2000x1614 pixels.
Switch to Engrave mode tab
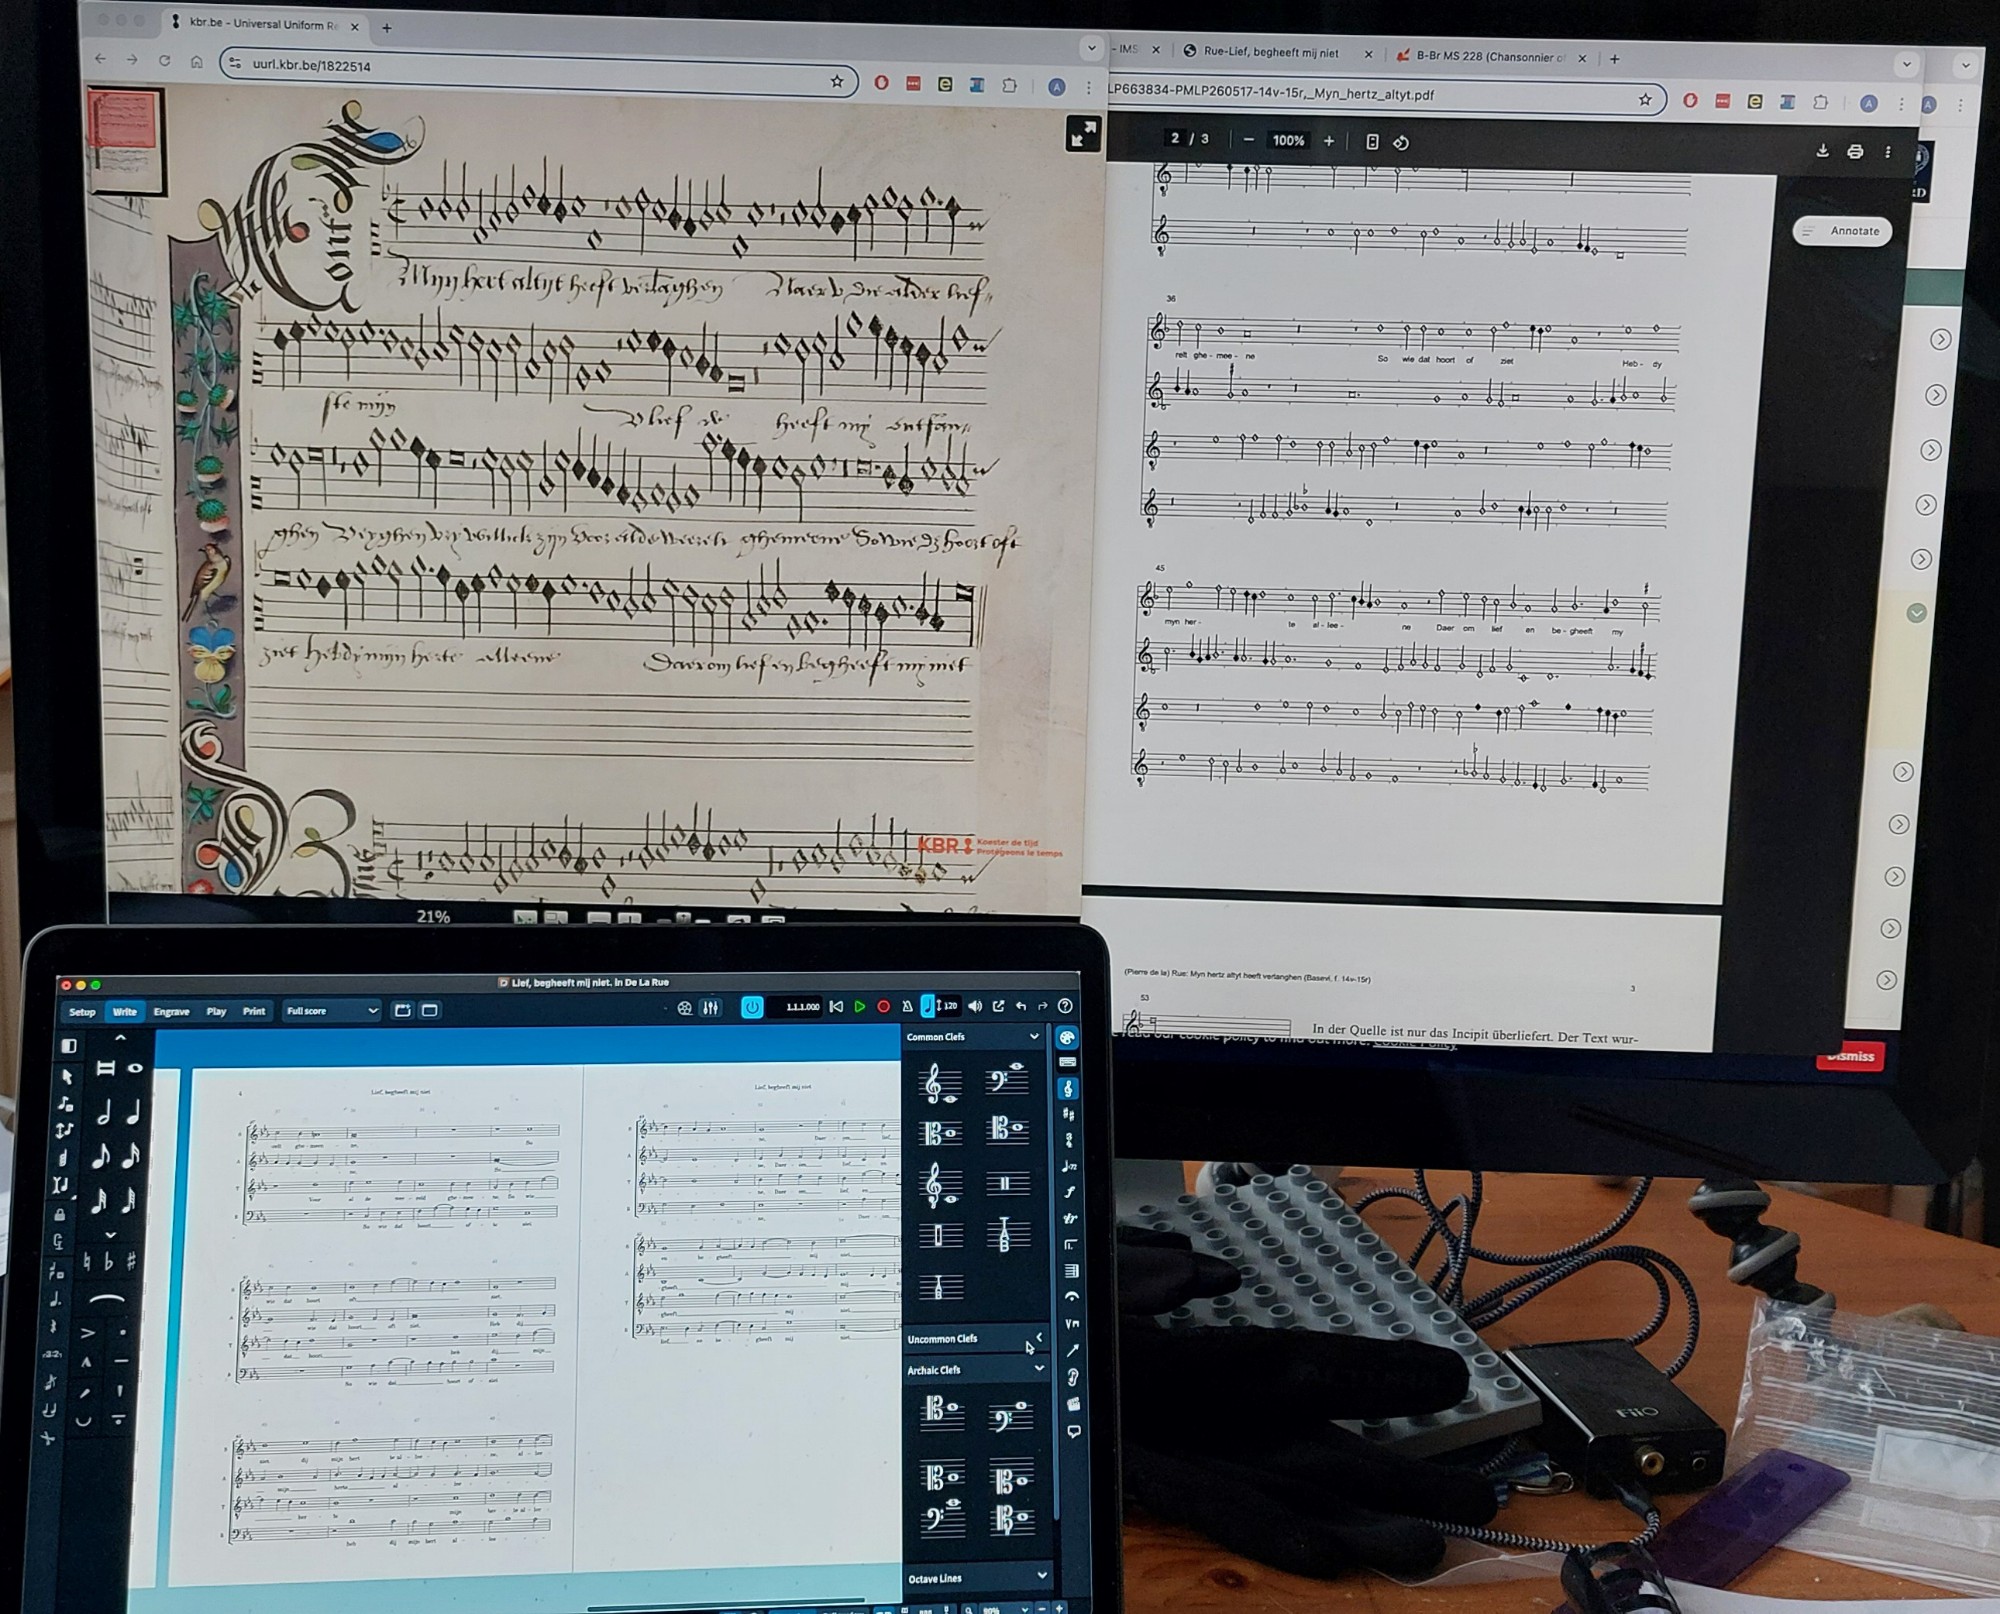click(171, 1011)
